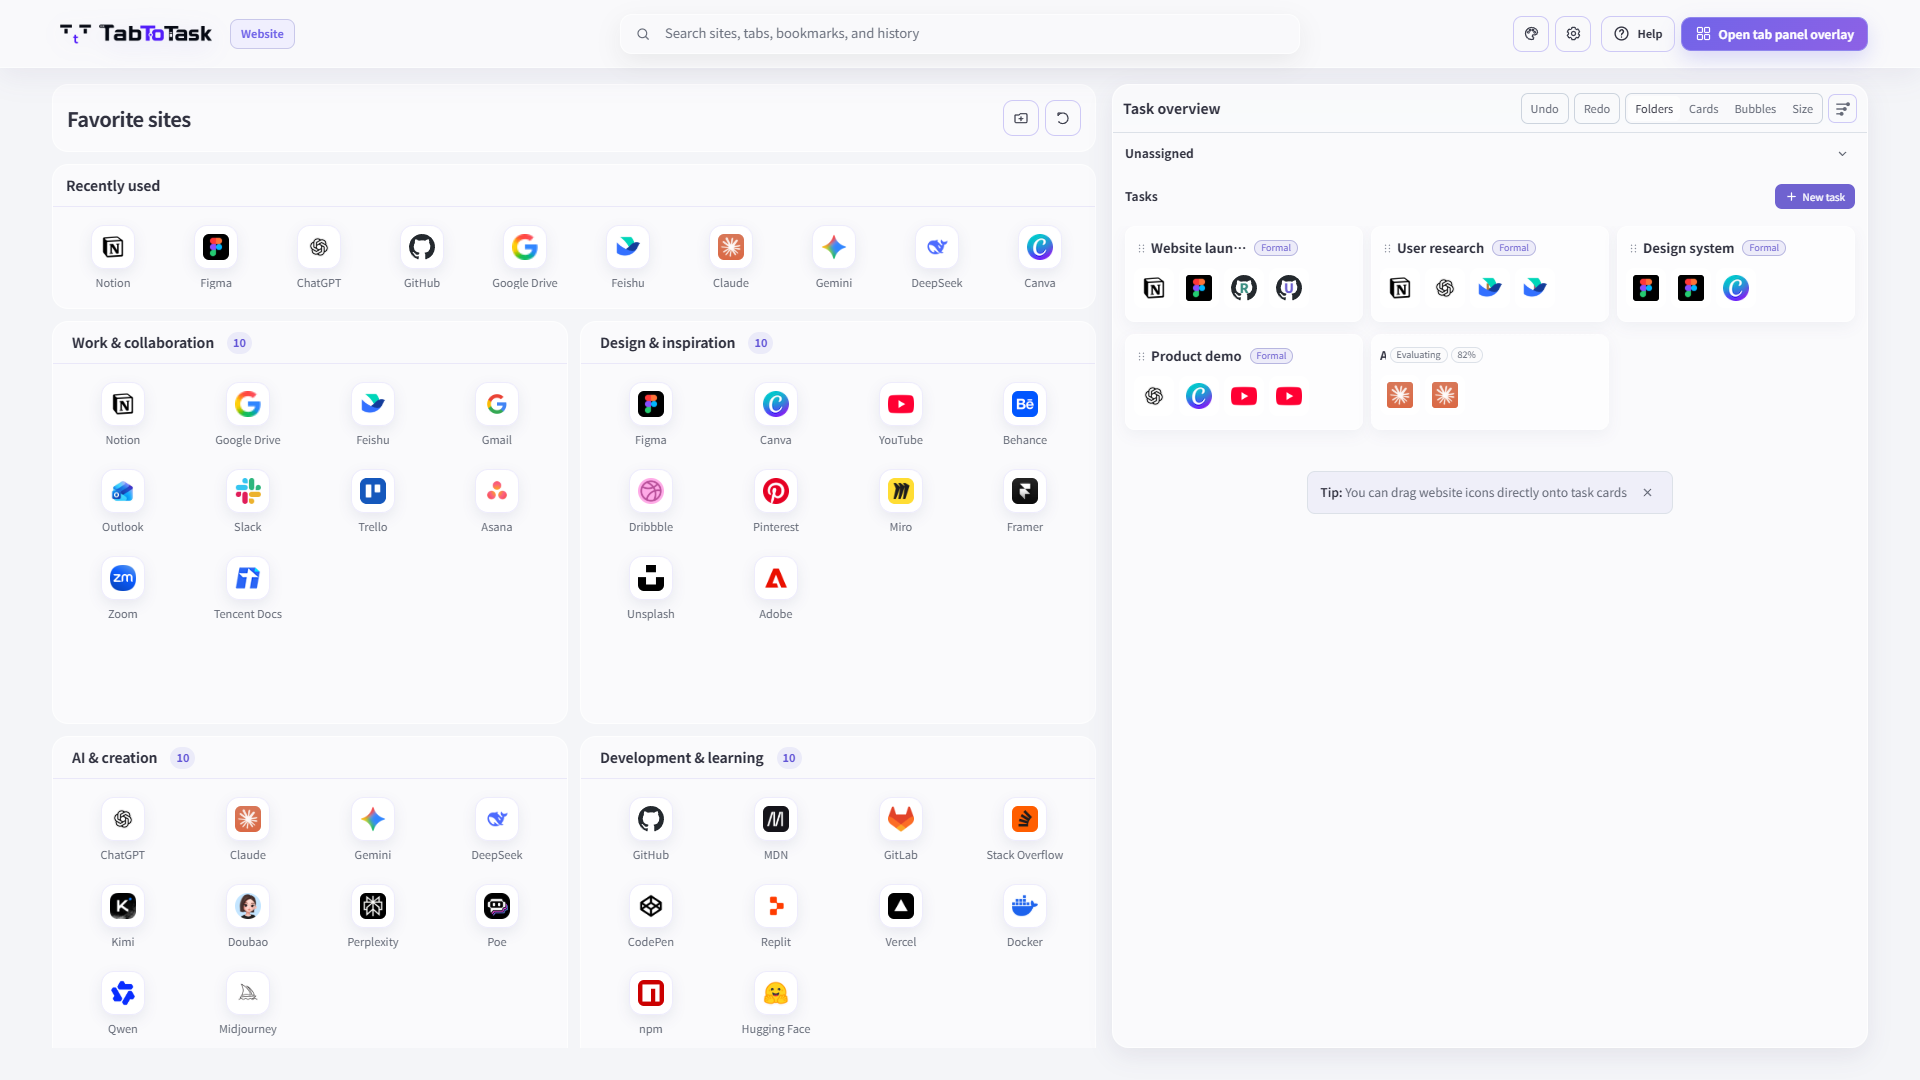Open the Asana icon
The width and height of the screenshot is (1920, 1080).
[497, 491]
